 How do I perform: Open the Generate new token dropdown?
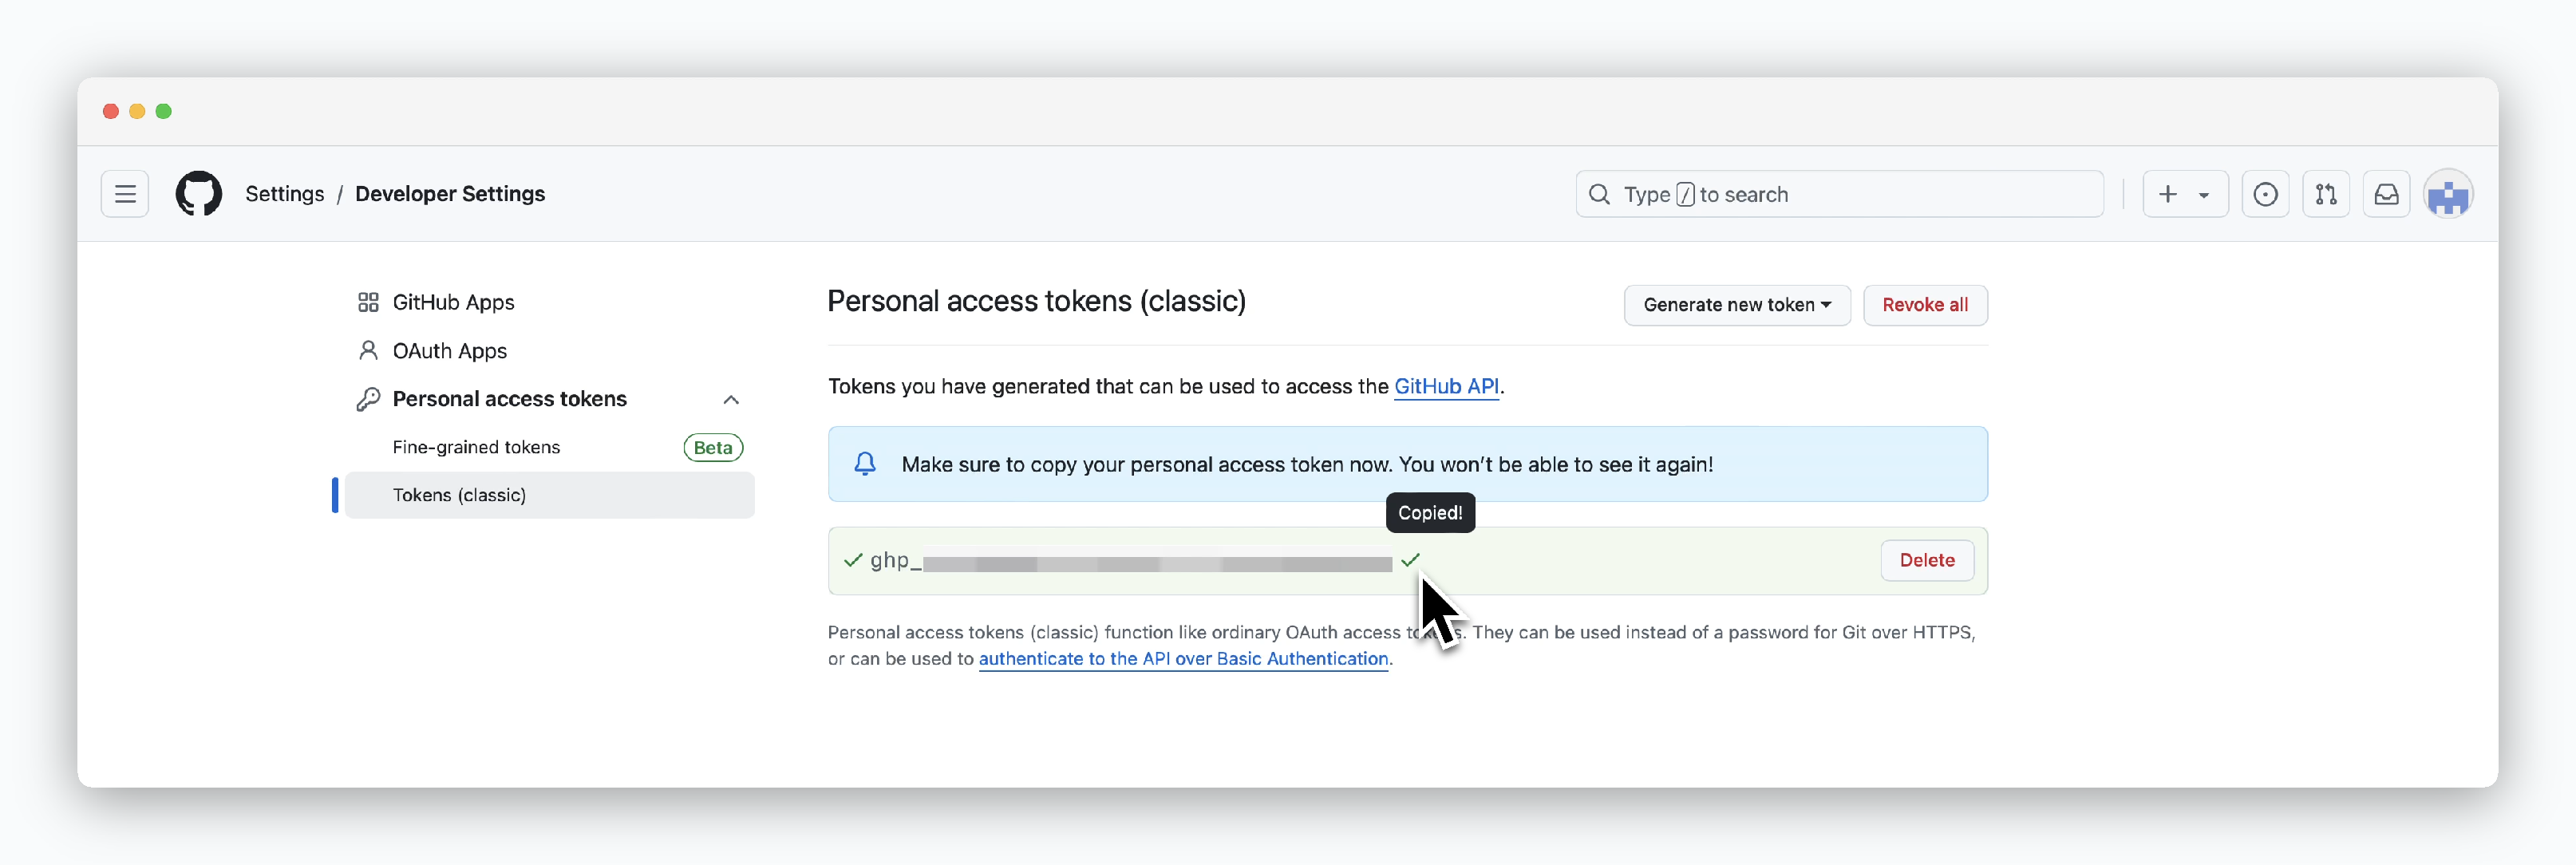[1737, 305]
